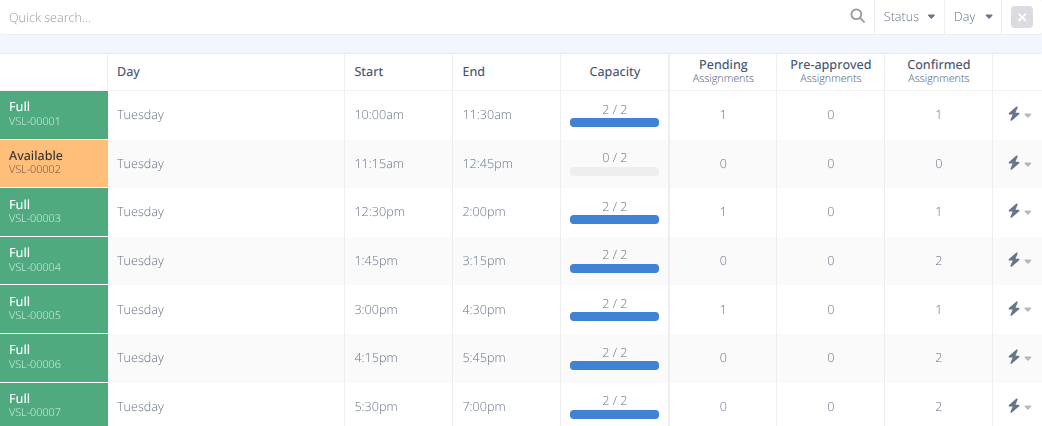Click the 7:00pm end time

tap(484, 406)
